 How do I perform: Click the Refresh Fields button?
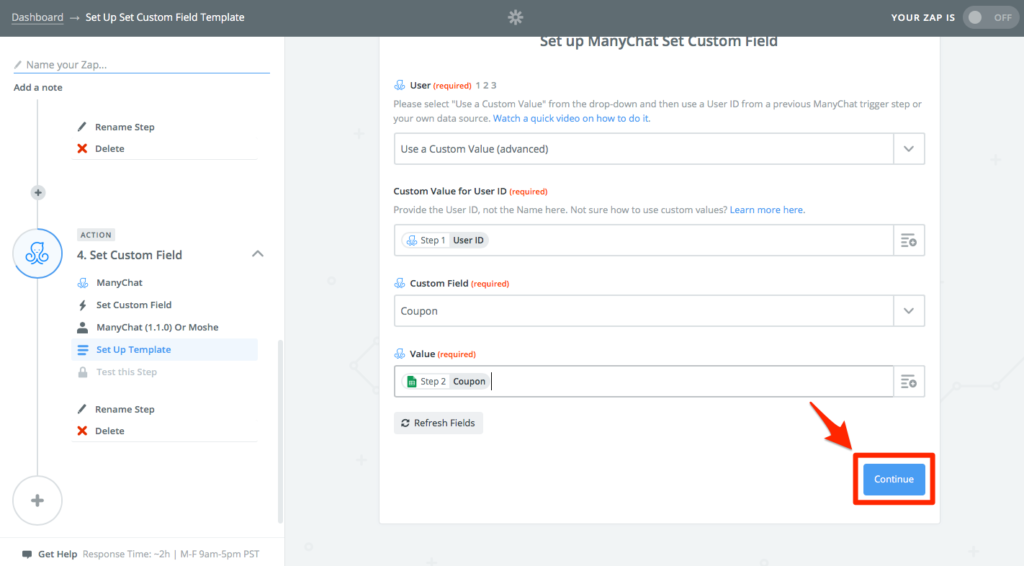coord(438,423)
